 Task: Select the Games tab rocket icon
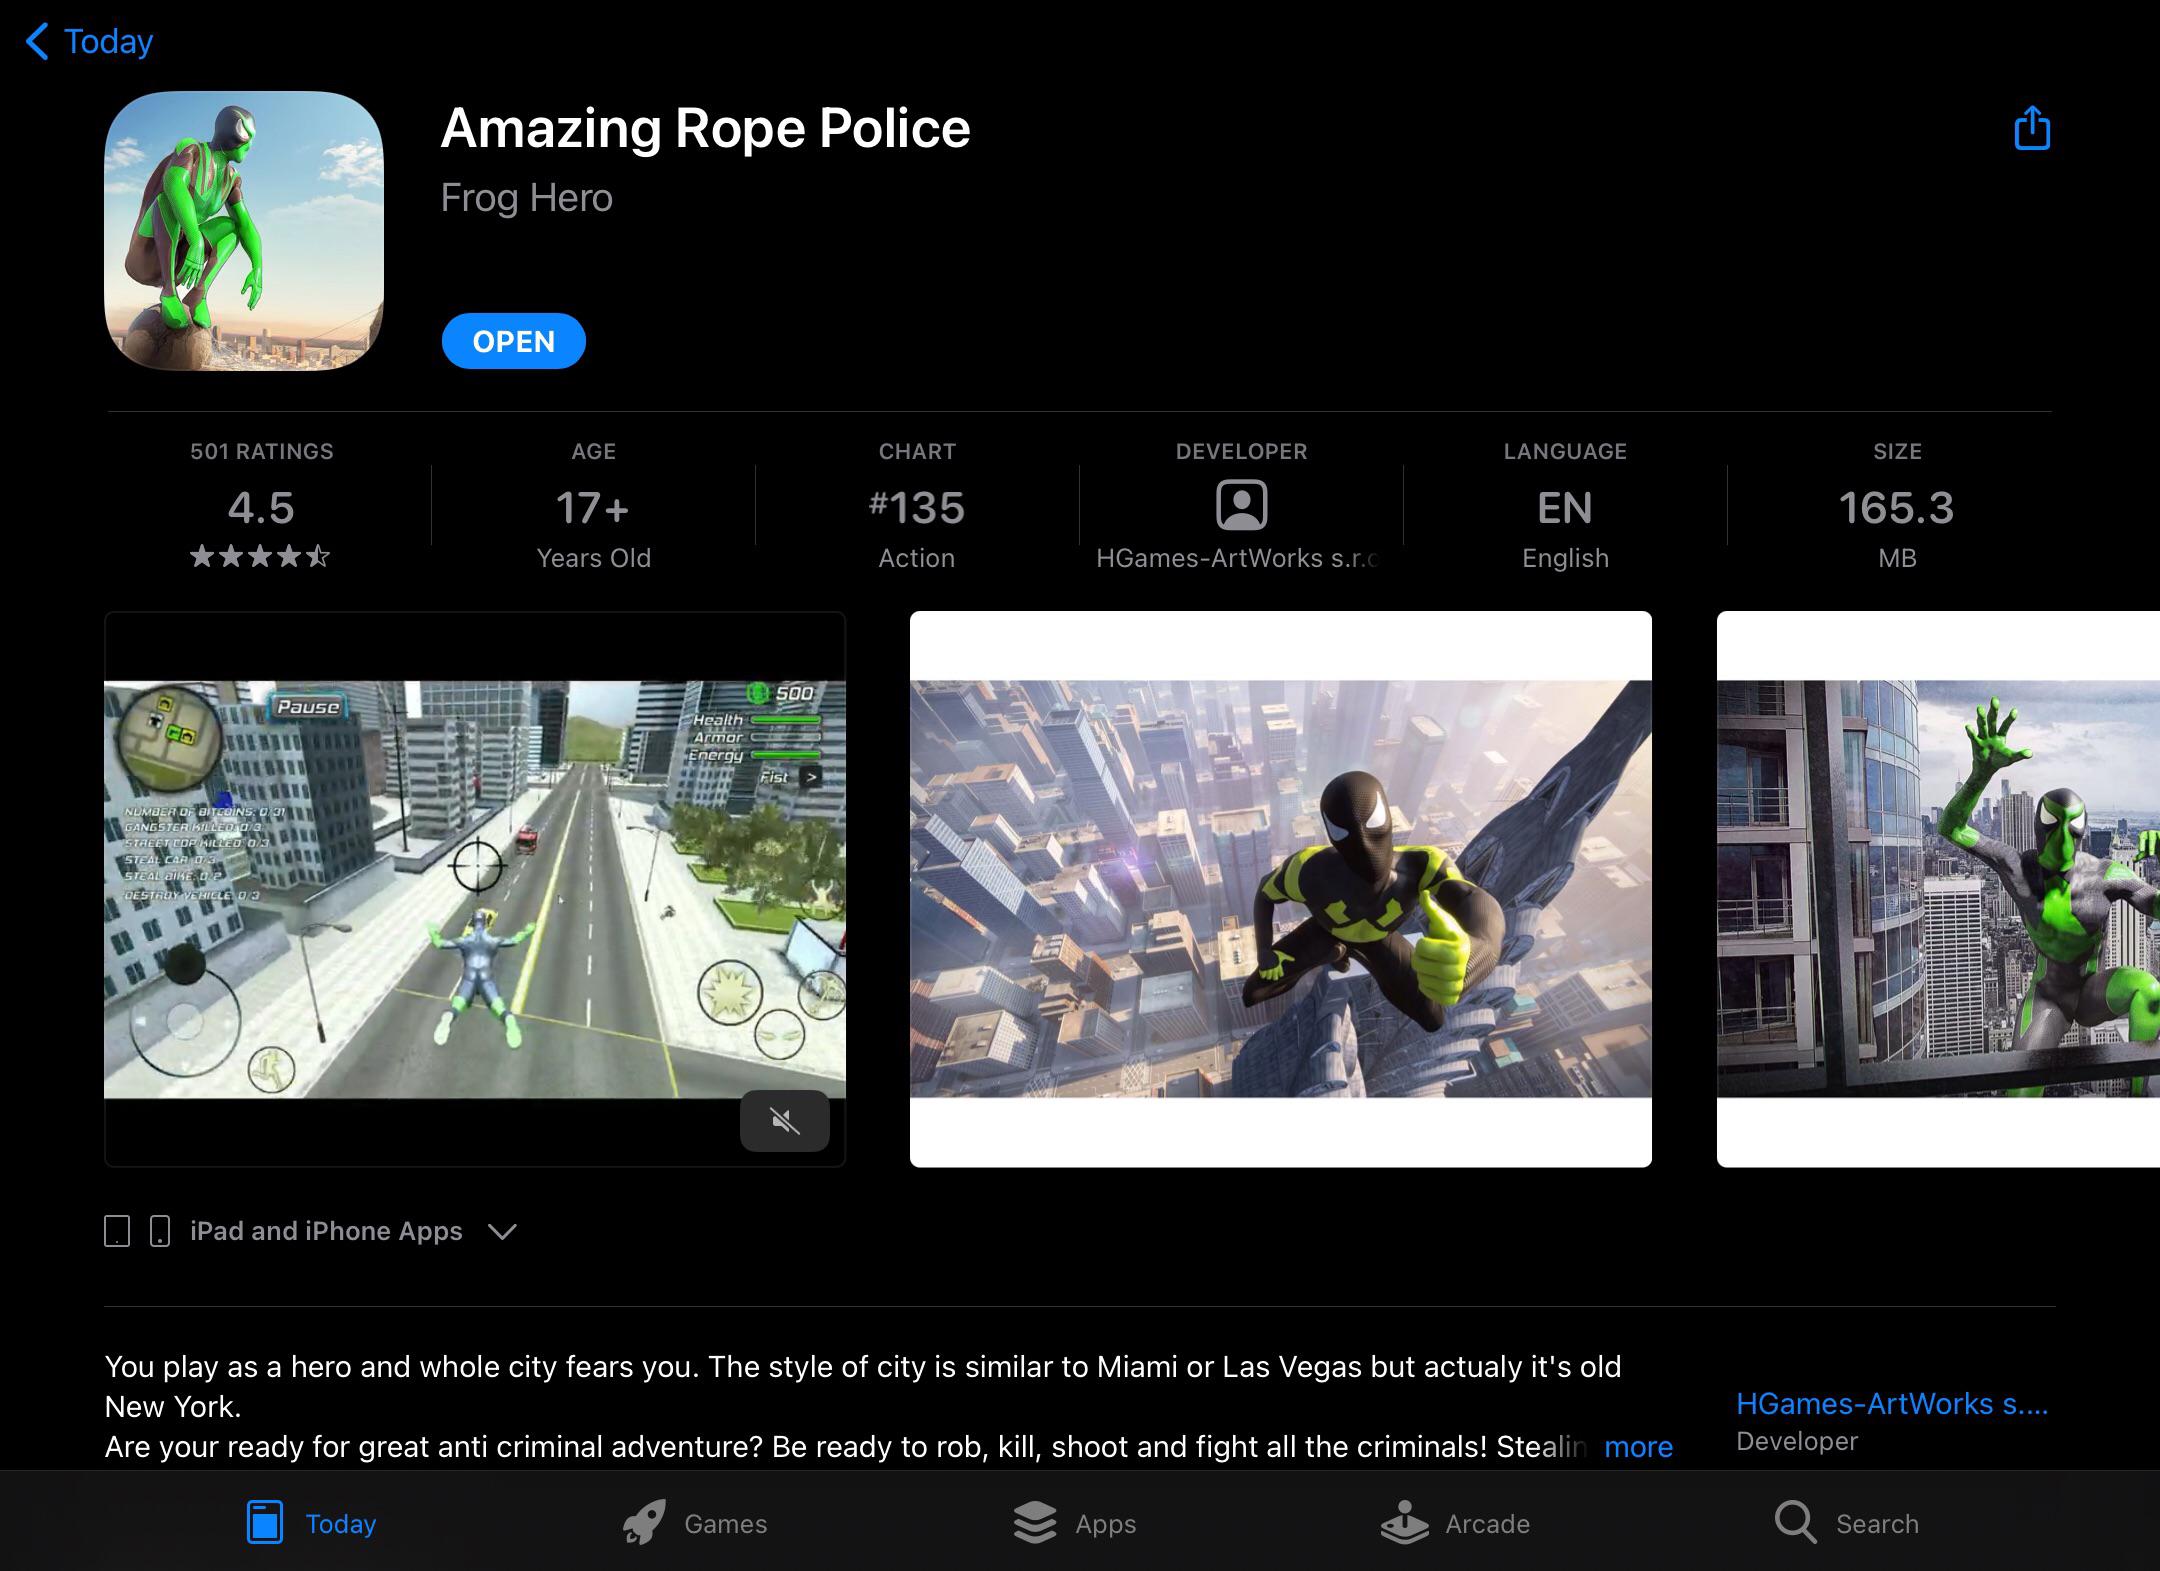pos(643,1520)
